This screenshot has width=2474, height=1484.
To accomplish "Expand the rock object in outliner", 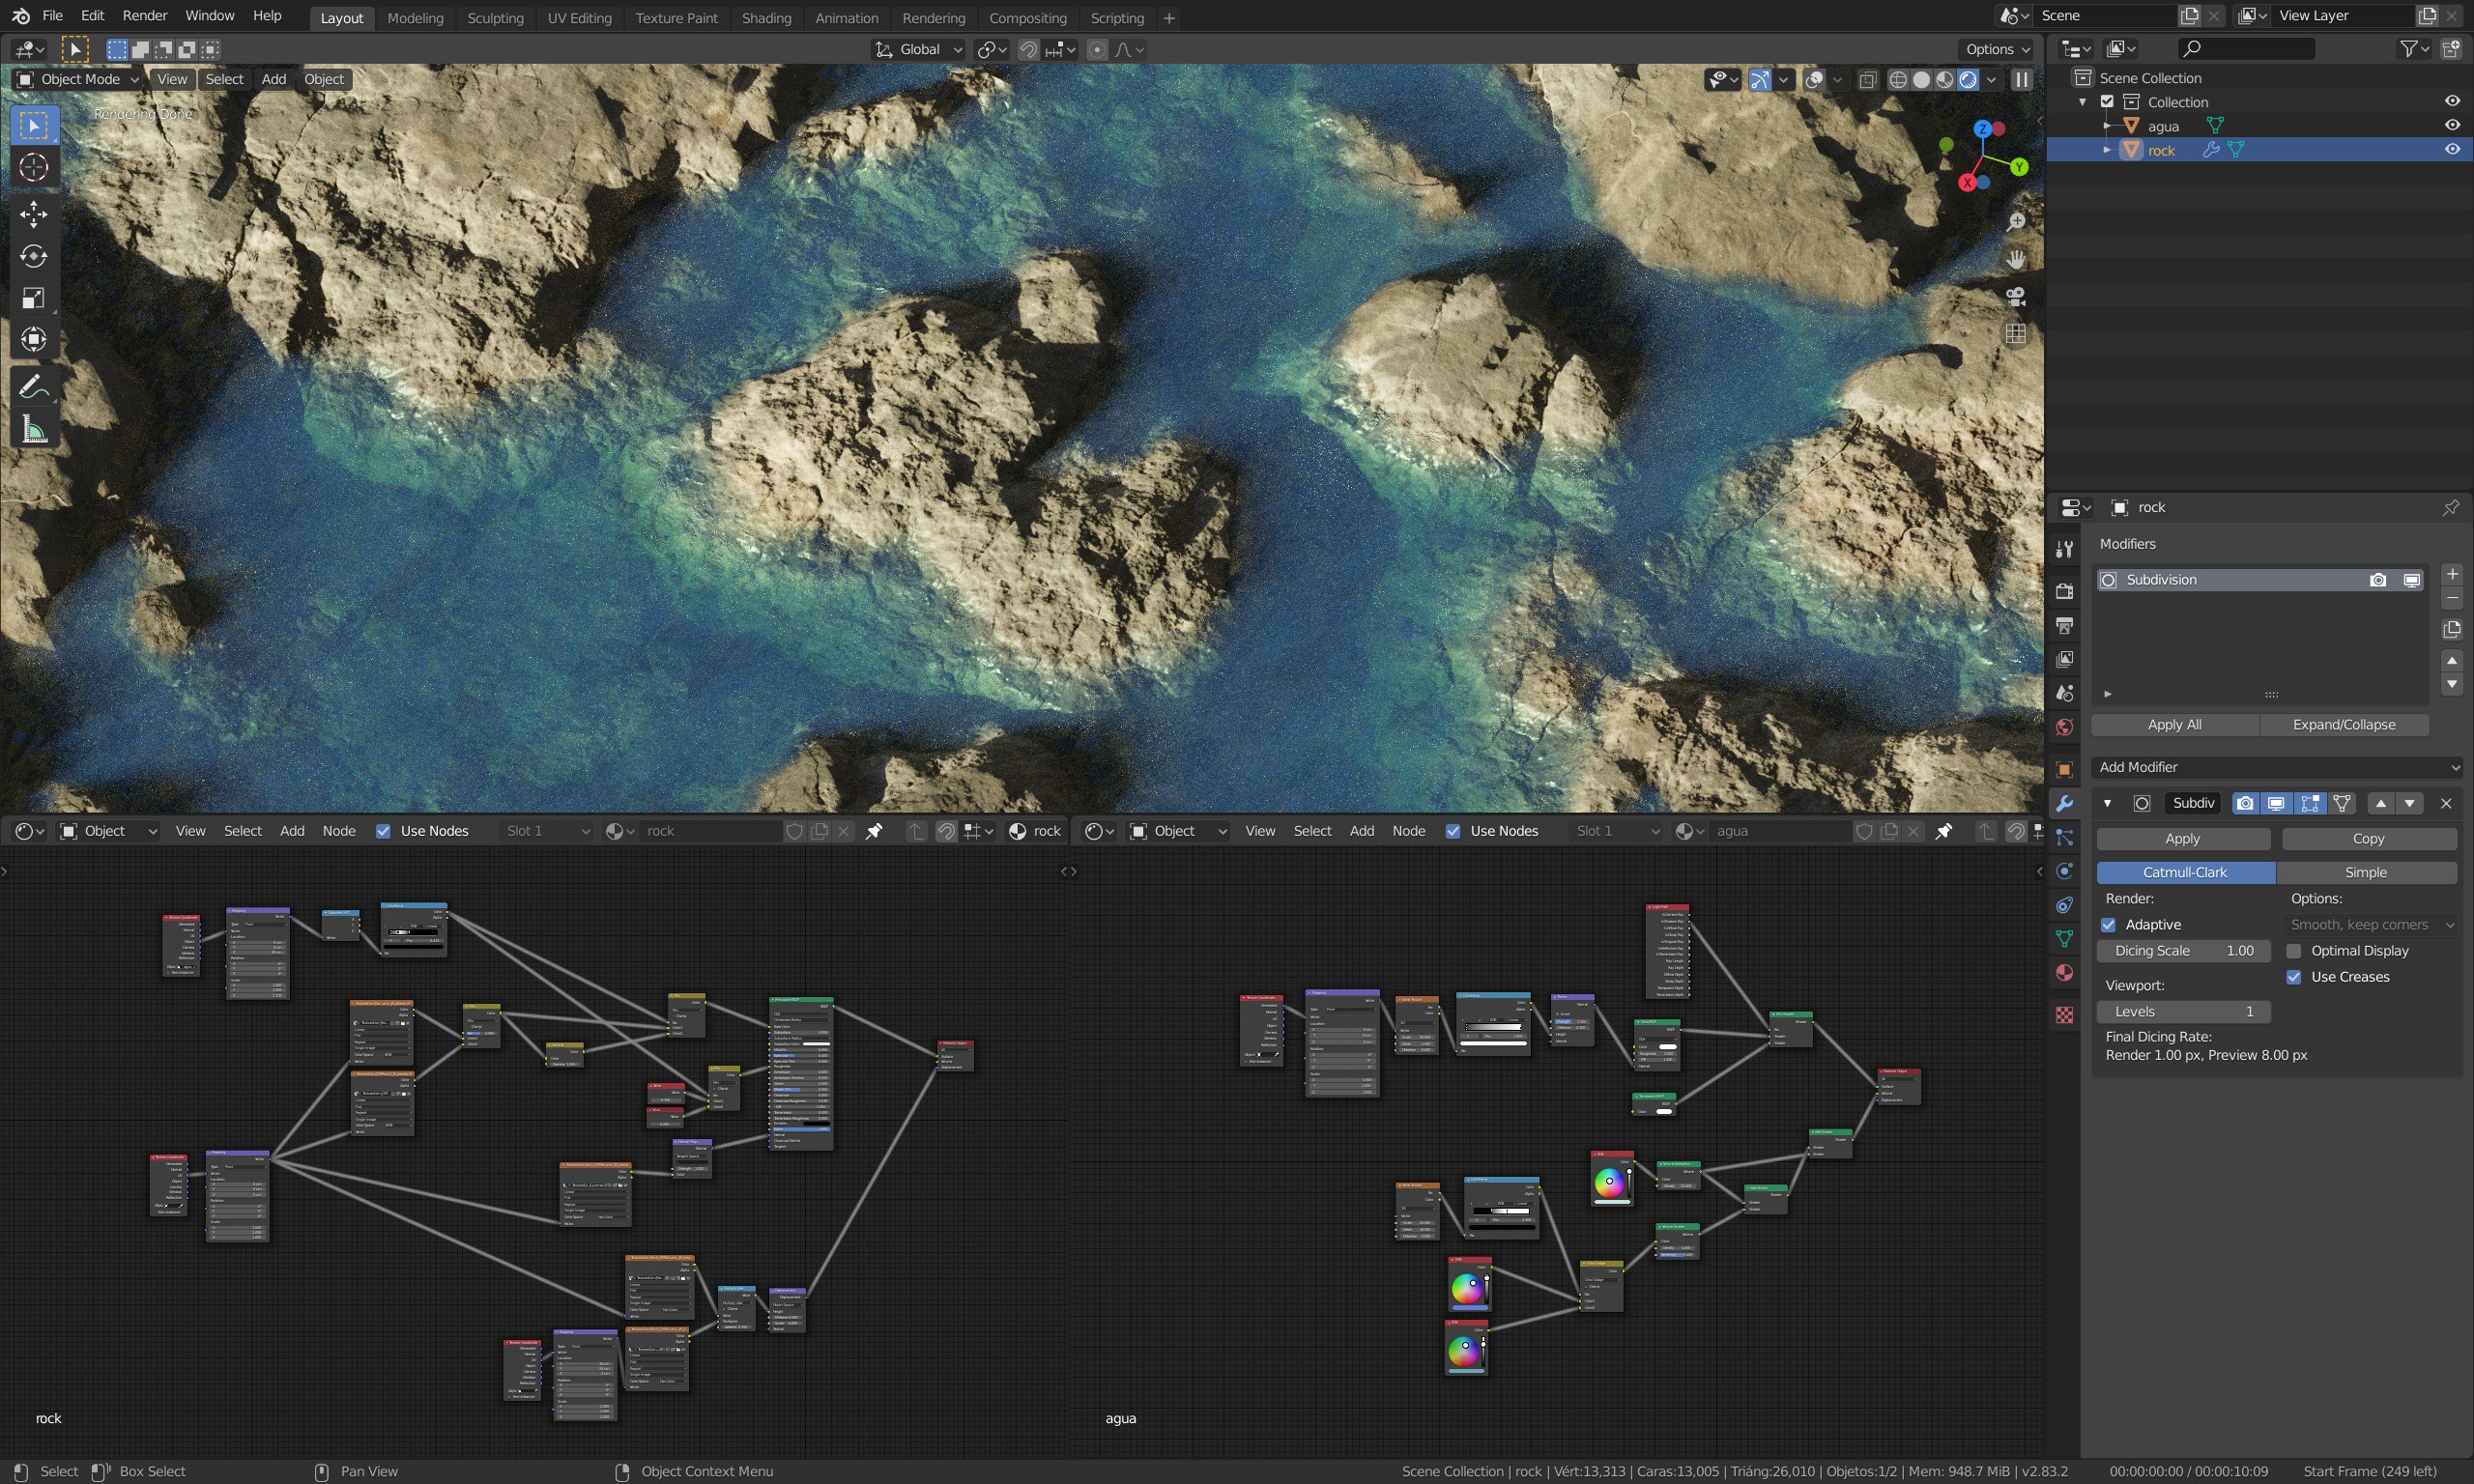I will [2107, 150].
